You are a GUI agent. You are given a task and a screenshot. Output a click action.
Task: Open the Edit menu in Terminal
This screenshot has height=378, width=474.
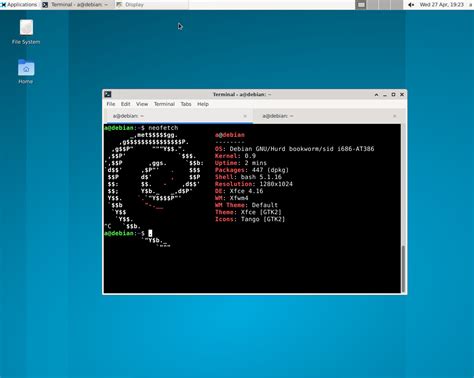pos(125,104)
